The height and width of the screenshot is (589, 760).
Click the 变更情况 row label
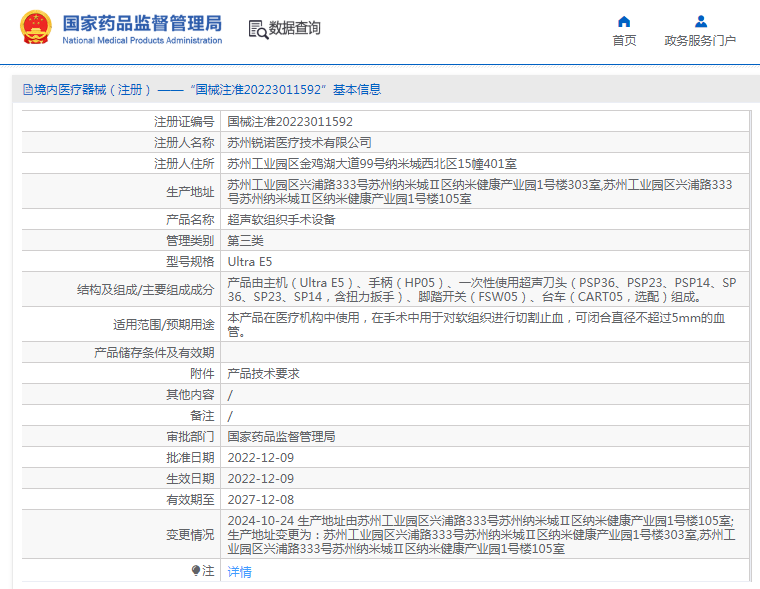(x=190, y=534)
